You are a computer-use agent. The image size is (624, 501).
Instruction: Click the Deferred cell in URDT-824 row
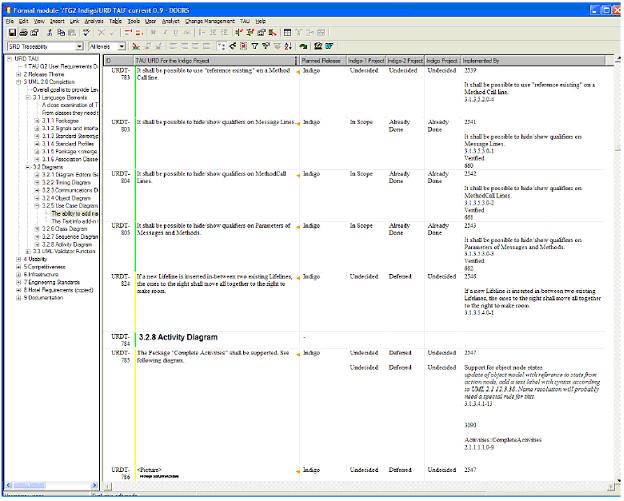click(400, 277)
